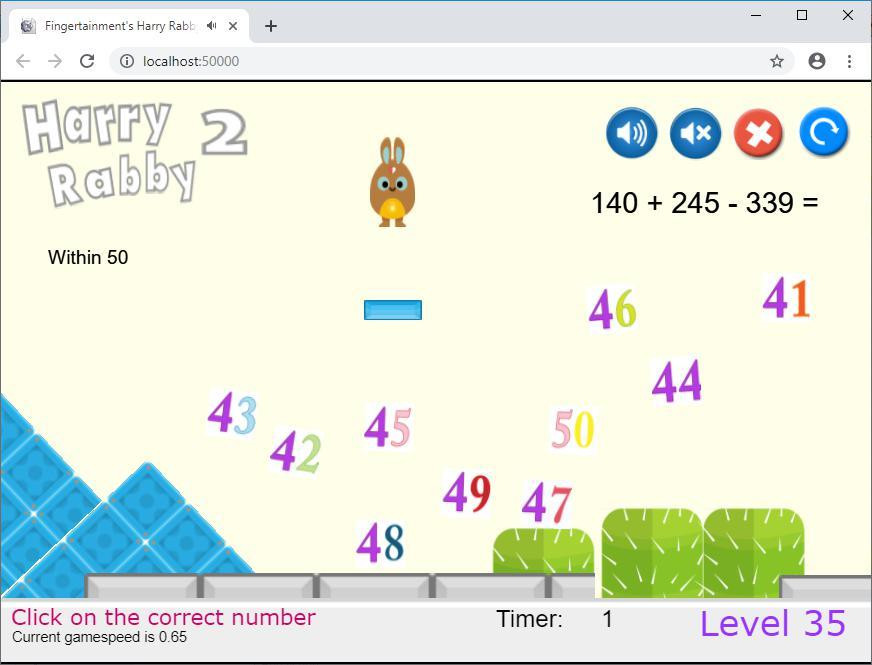Viewport: 872px width, 665px height.
Task: Pick the number 50
Action: (573, 429)
